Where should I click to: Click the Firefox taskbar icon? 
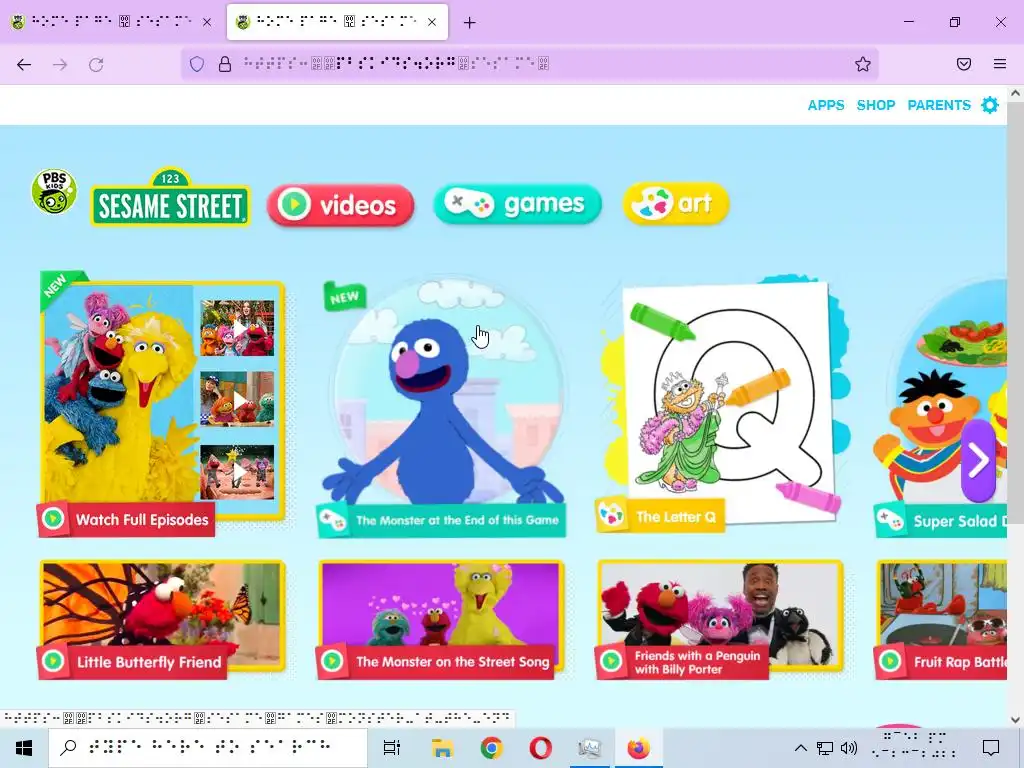click(638, 748)
